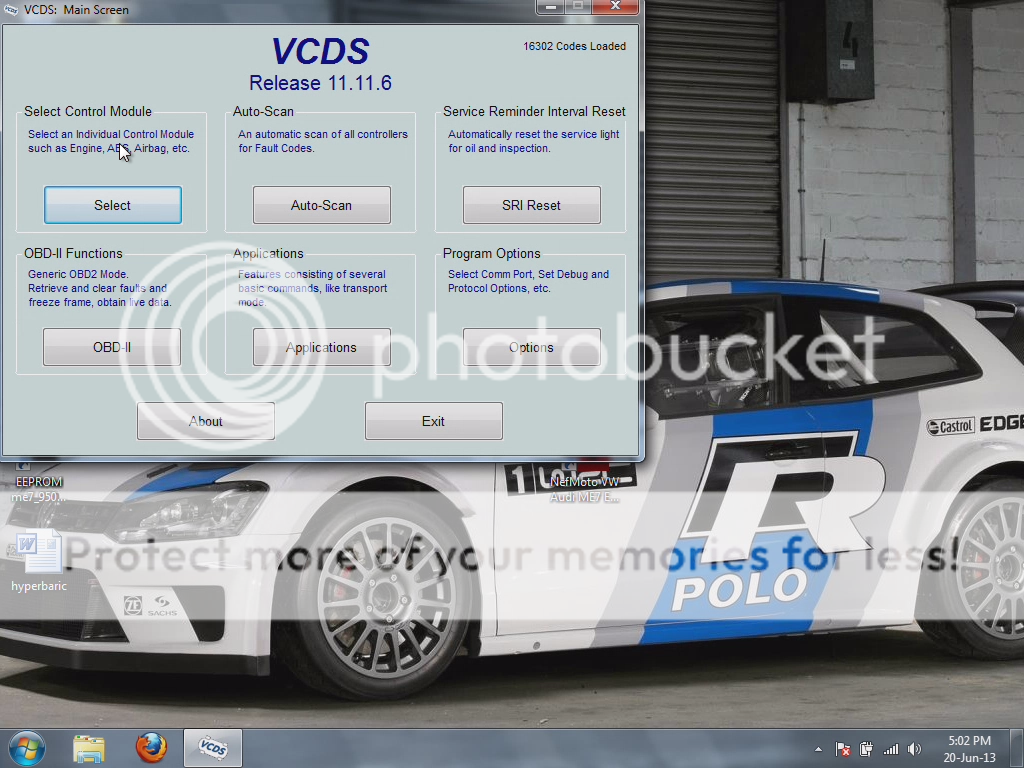Image resolution: width=1024 pixels, height=768 pixels.
Task: Open the Action Center flag icon
Action: (x=843, y=748)
